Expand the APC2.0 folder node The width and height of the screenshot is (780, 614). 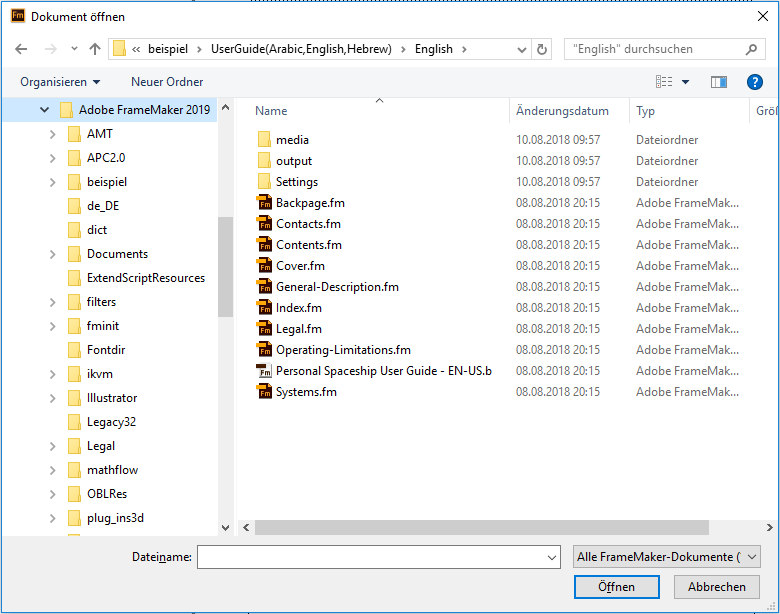pos(53,158)
